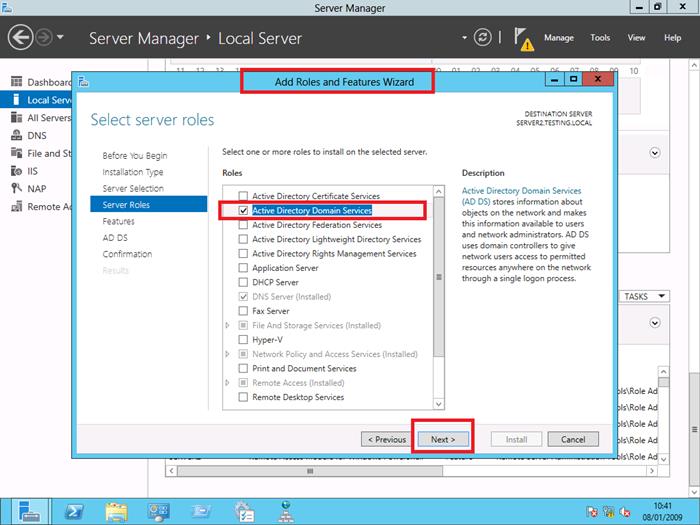The image size is (700, 525).
Task: Open the Tools menu
Action: click(x=600, y=38)
